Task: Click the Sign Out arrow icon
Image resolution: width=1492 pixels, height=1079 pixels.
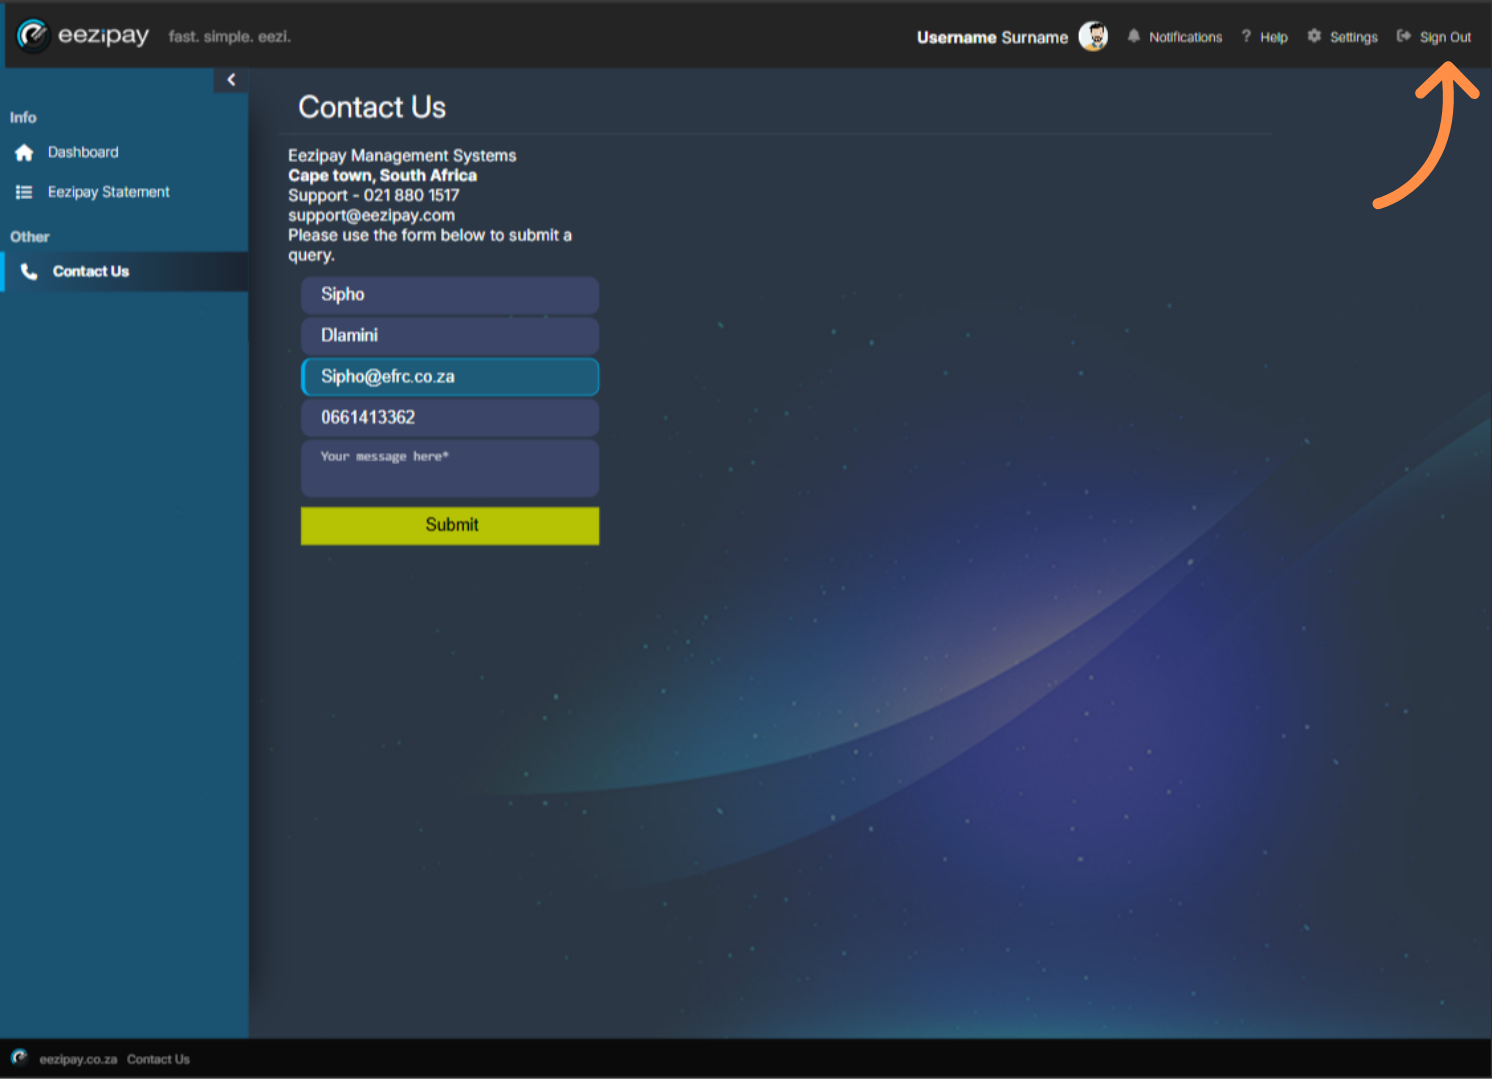Action: (x=1404, y=36)
